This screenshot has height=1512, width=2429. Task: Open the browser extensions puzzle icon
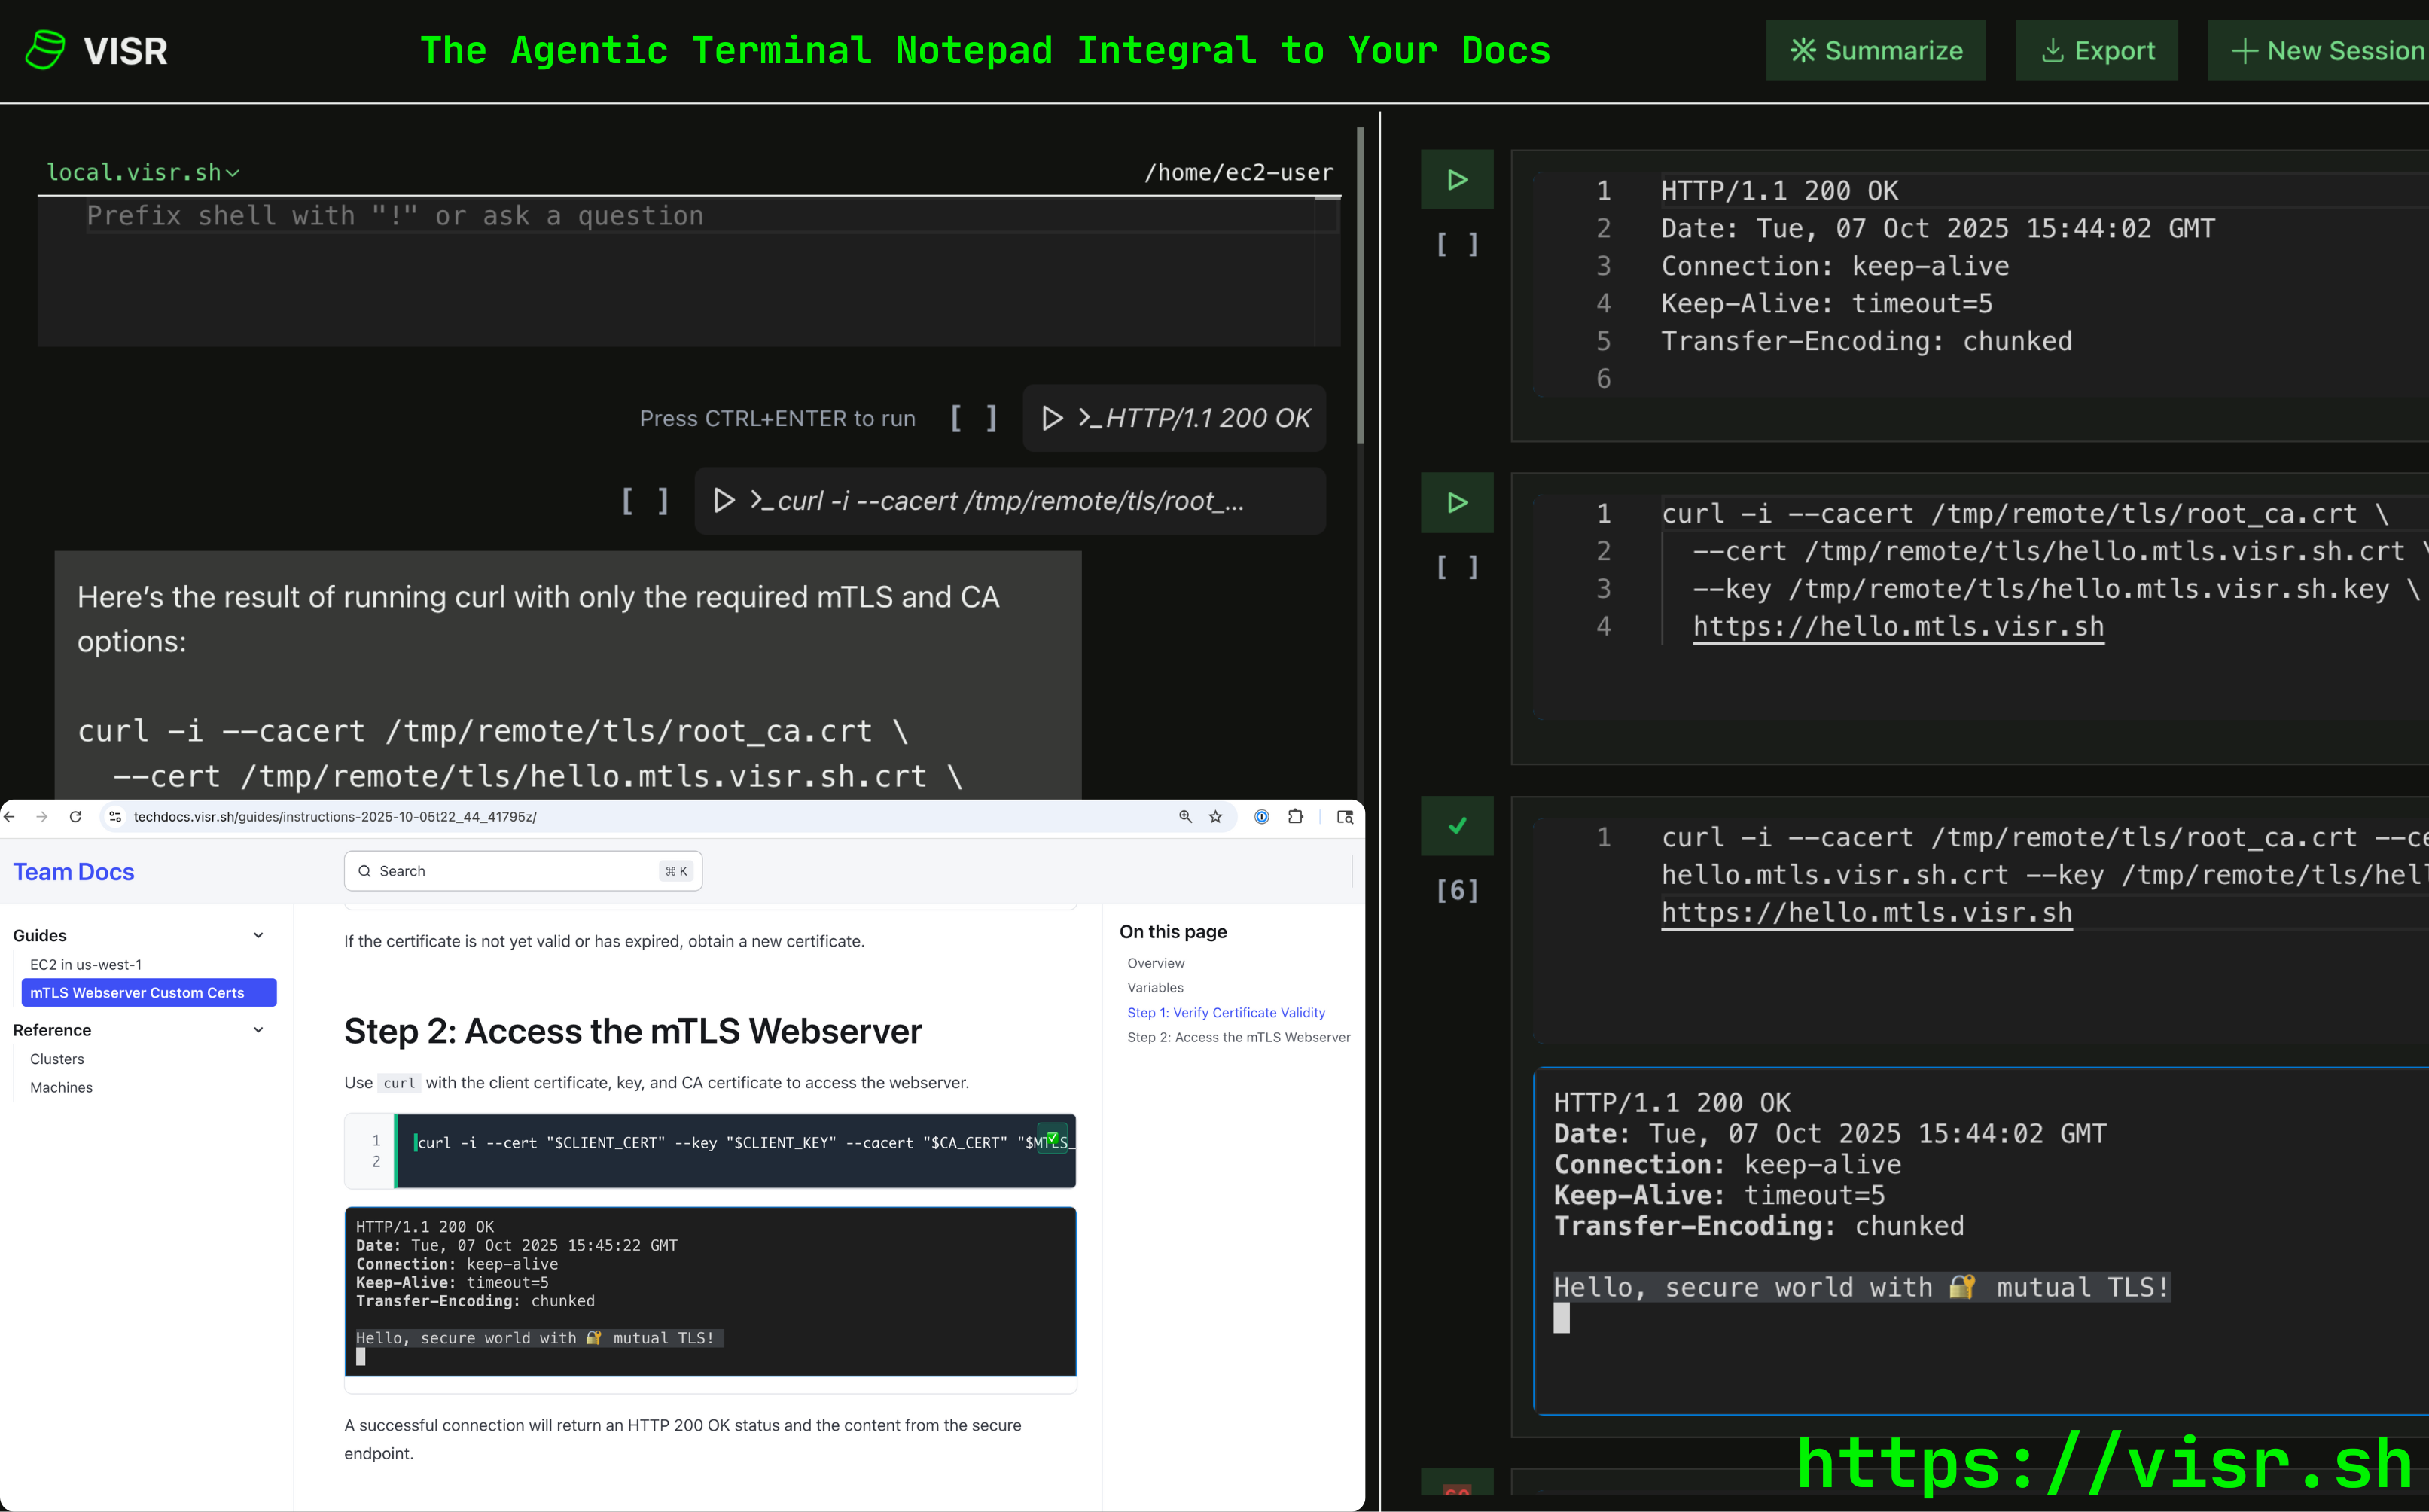tap(1295, 817)
